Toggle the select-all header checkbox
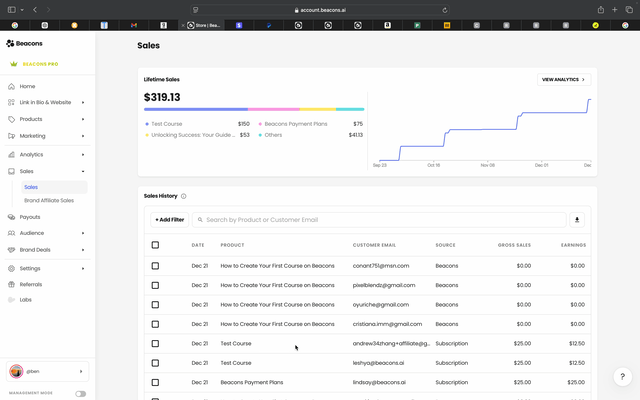The image size is (640, 400). pyautogui.click(x=155, y=245)
